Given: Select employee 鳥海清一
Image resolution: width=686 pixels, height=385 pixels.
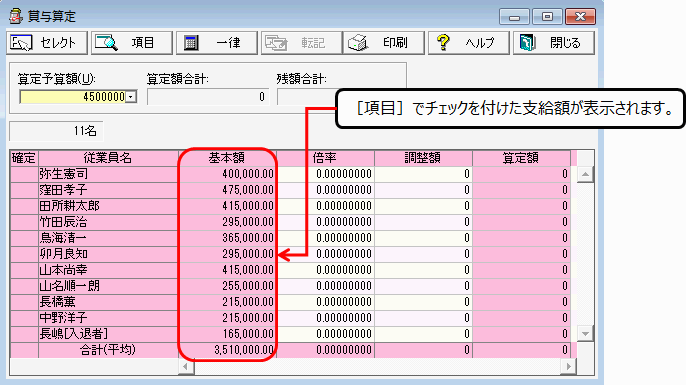Looking at the screenshot, I should click(108, 238).
